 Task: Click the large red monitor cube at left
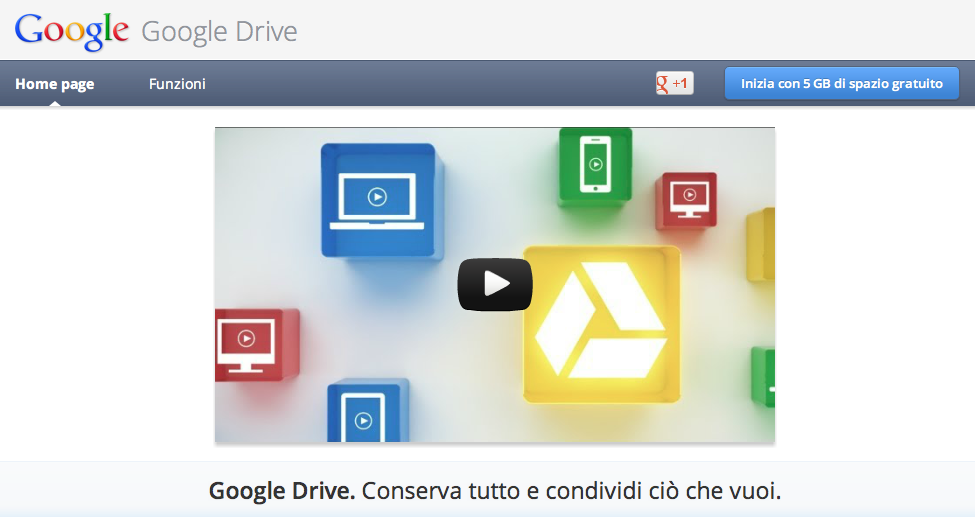click(x=257, y=345)
